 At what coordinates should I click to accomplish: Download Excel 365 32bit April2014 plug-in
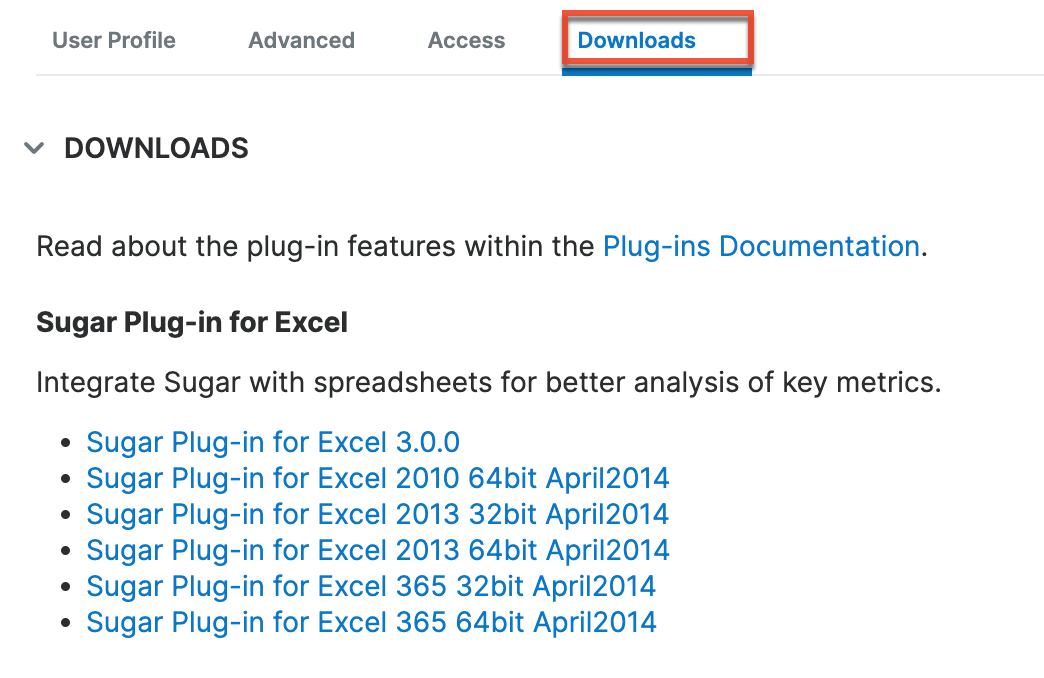click(371, 586)
